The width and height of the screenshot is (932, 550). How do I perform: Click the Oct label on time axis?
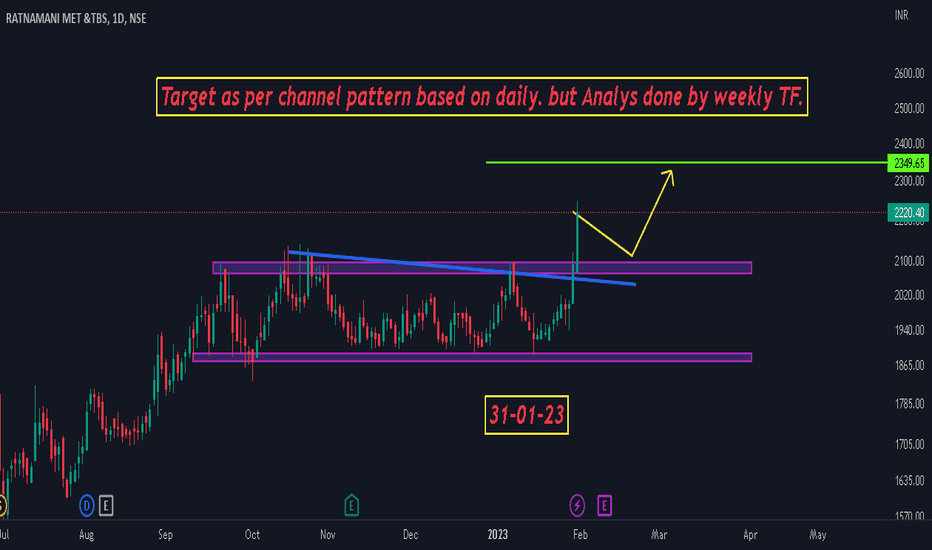click(252, 535)
